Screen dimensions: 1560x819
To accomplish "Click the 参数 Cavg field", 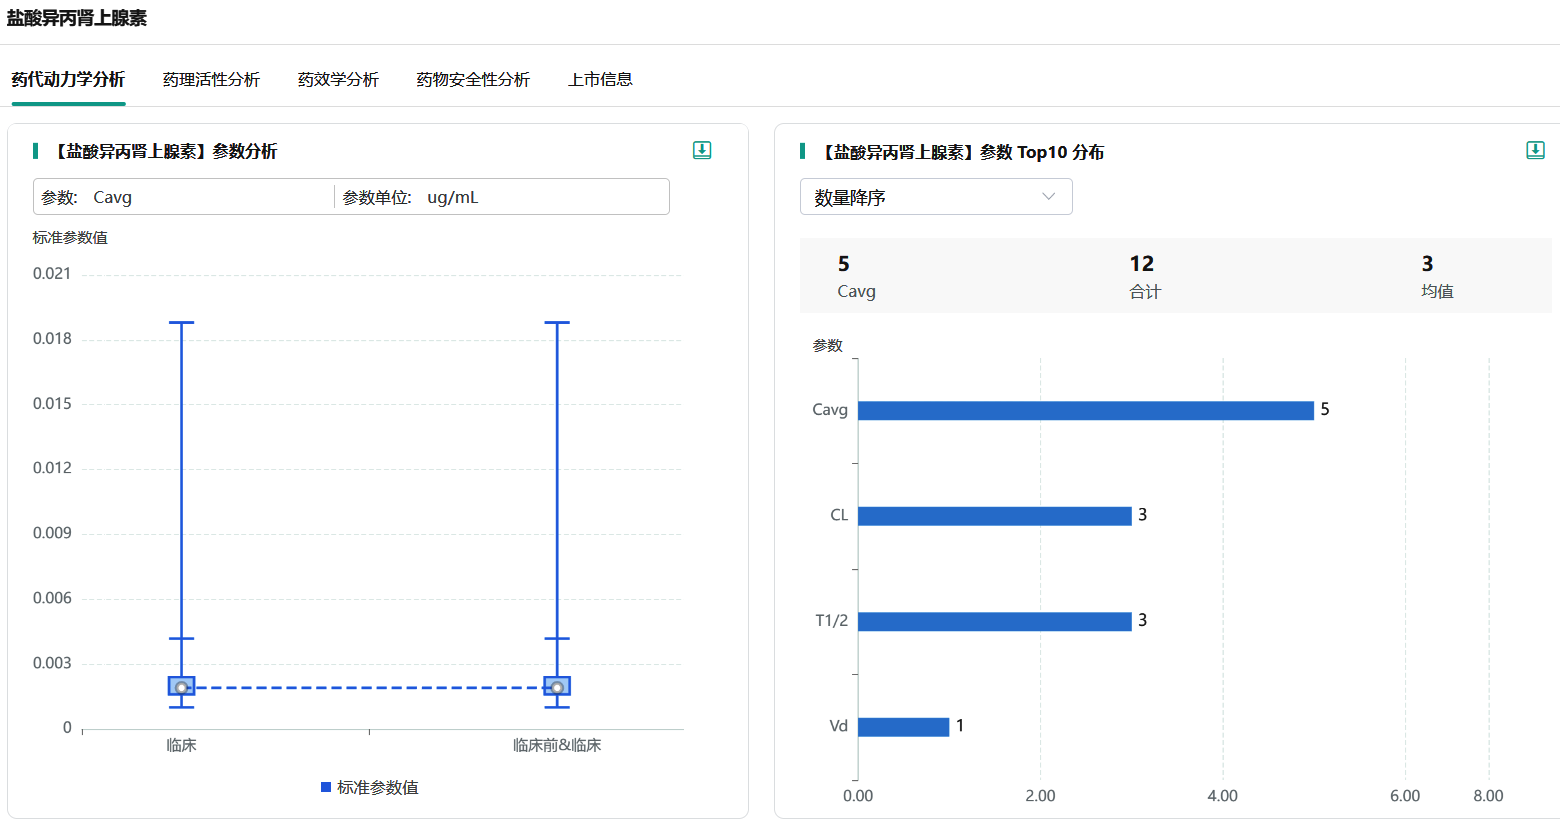I will coord(185,197).
